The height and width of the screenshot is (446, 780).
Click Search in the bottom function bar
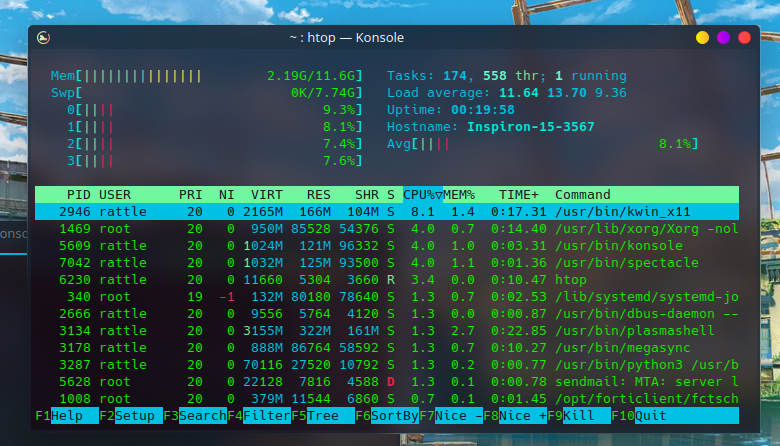coord(202,416)
